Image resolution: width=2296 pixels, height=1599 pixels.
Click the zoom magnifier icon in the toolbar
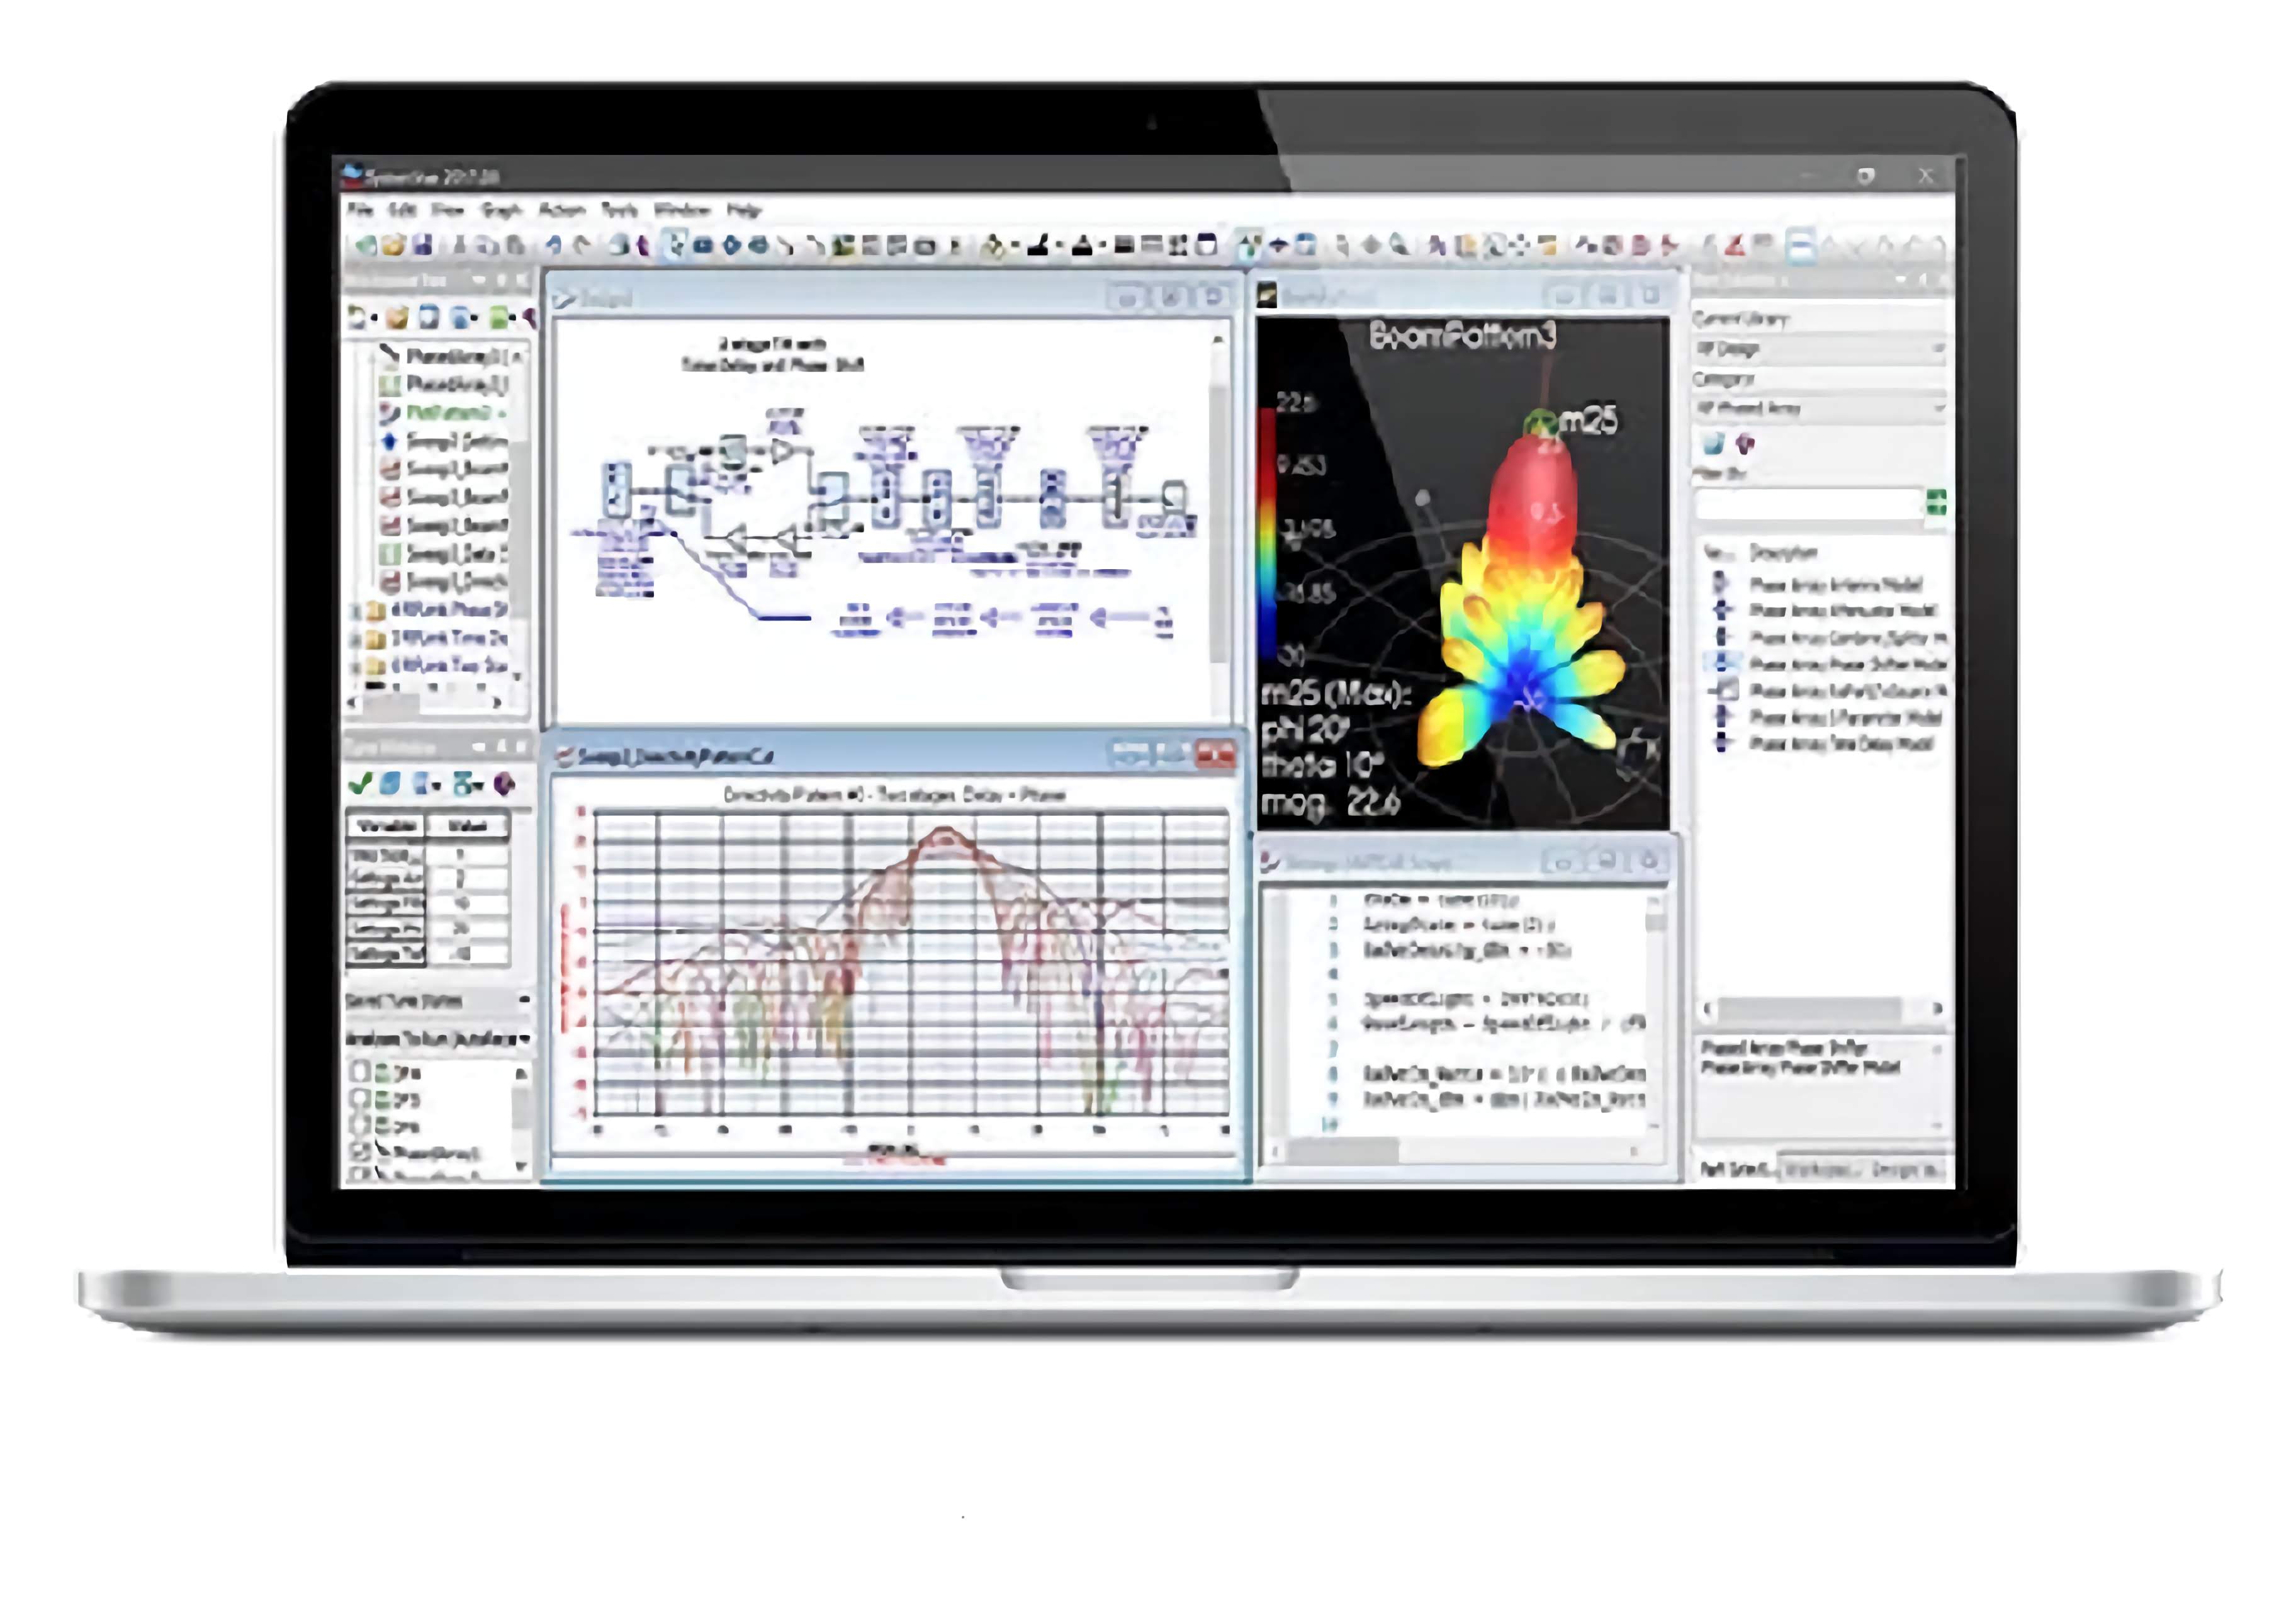point(1399,244)
